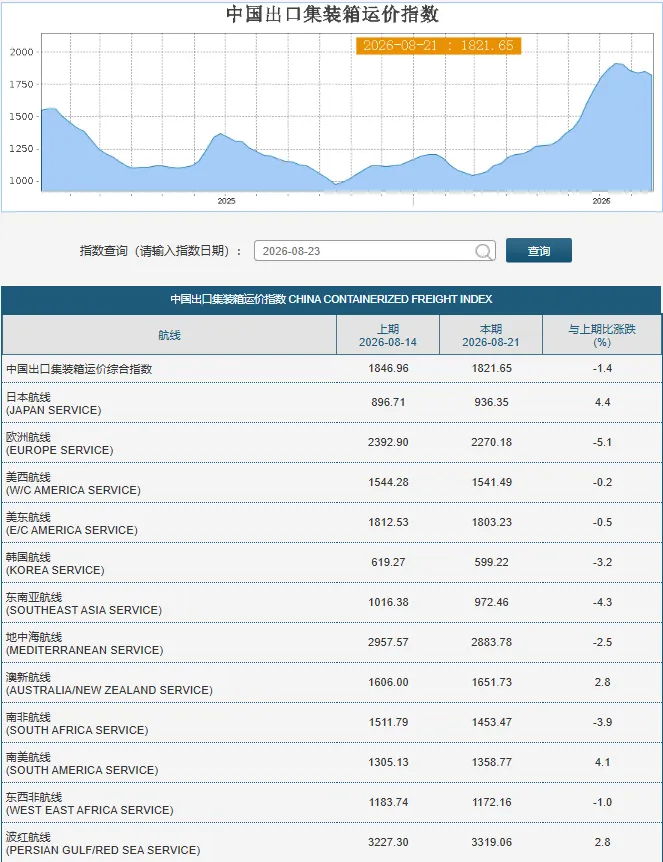
Task: Click West East Africa previous value 1183.74
Action: 388,803
